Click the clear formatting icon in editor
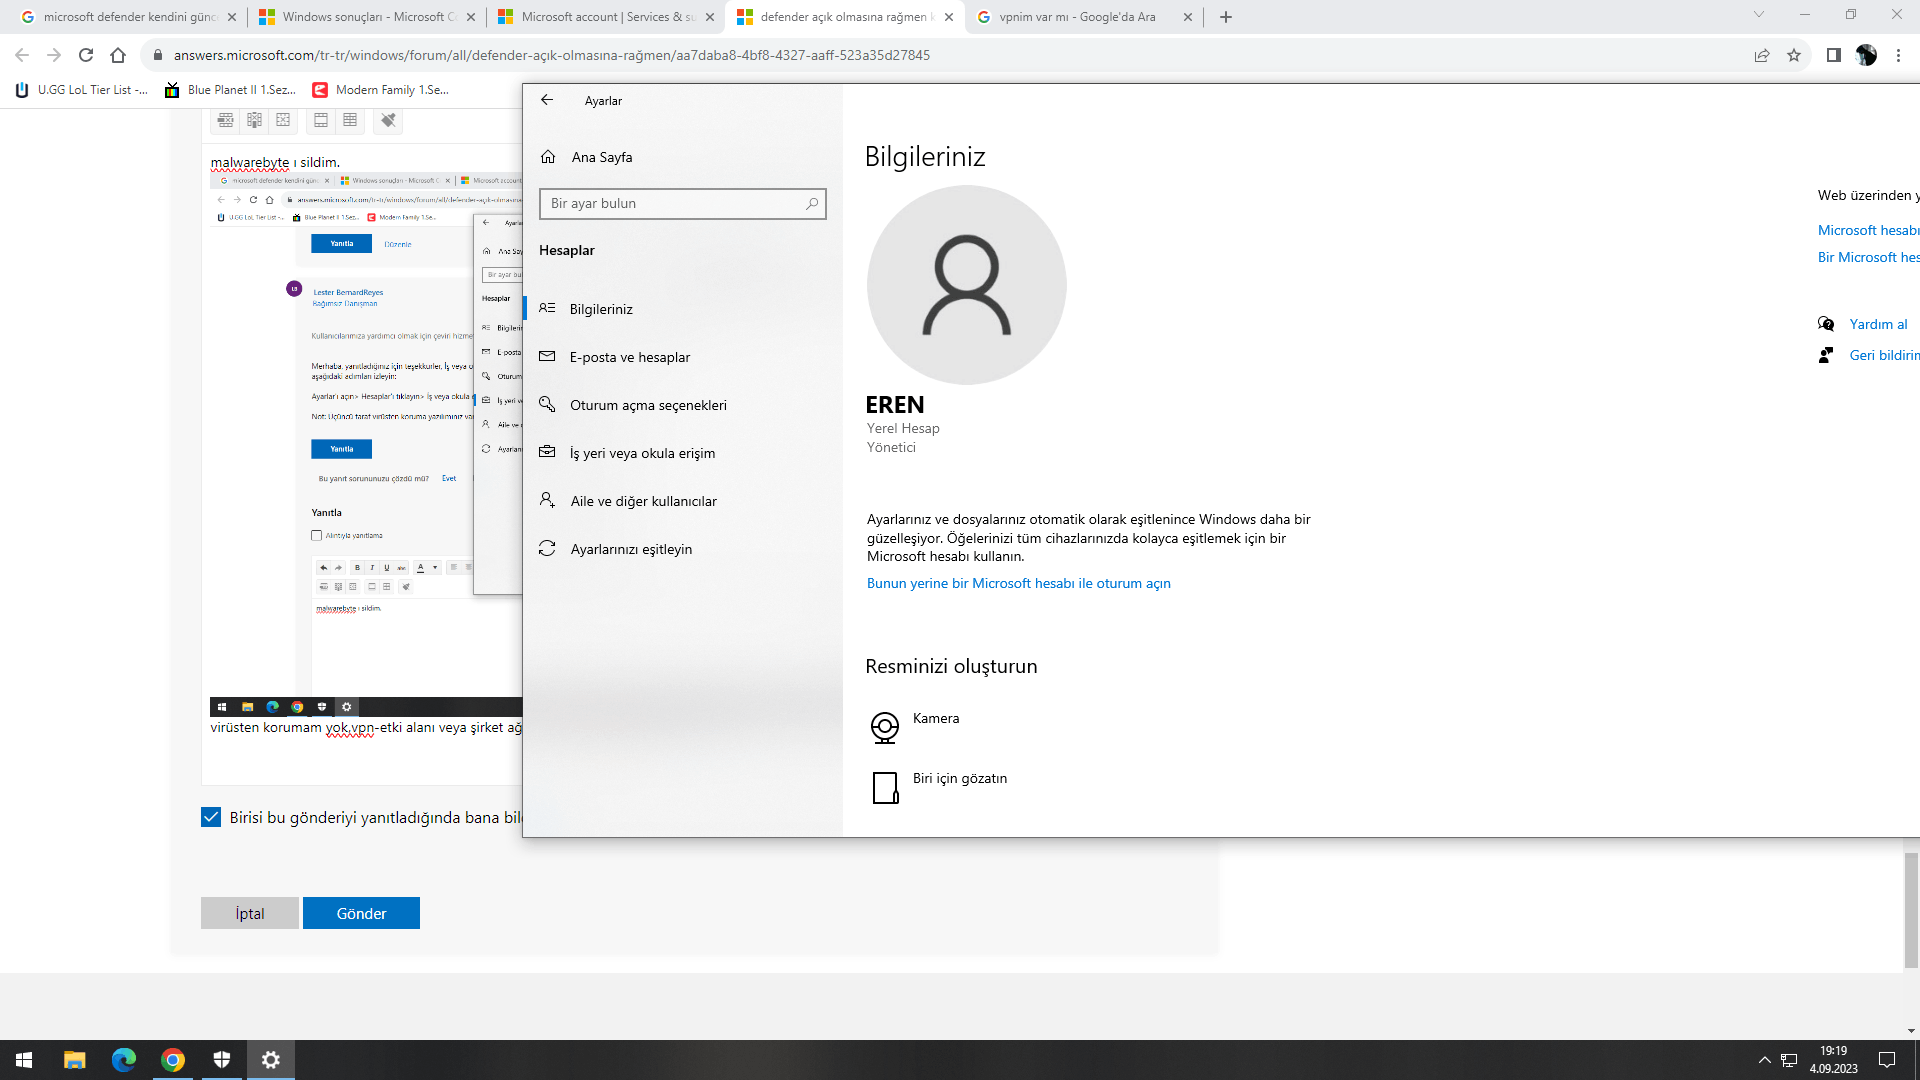Screen dimensions: 1920x1080 click(388, 120)
